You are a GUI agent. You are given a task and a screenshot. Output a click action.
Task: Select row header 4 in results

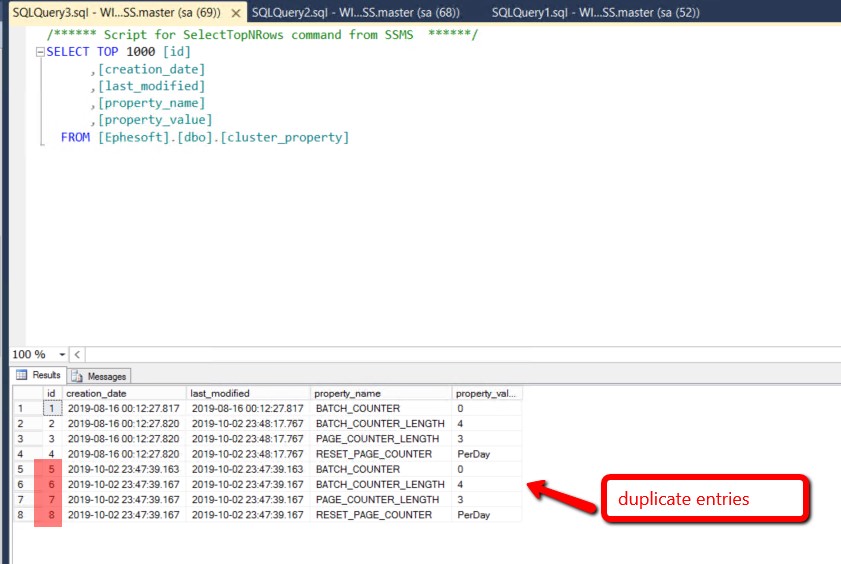pyautogui.click(x=28, y=454)
